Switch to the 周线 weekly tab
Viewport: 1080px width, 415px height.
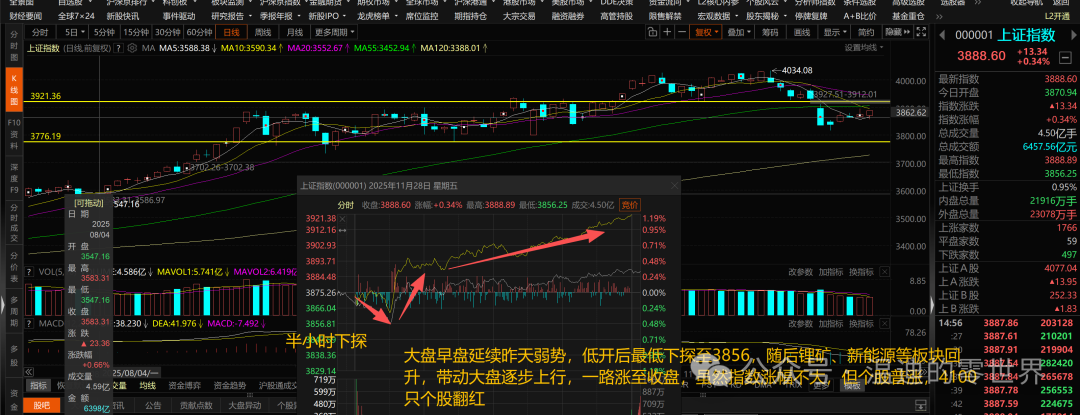tap(263, 32)
